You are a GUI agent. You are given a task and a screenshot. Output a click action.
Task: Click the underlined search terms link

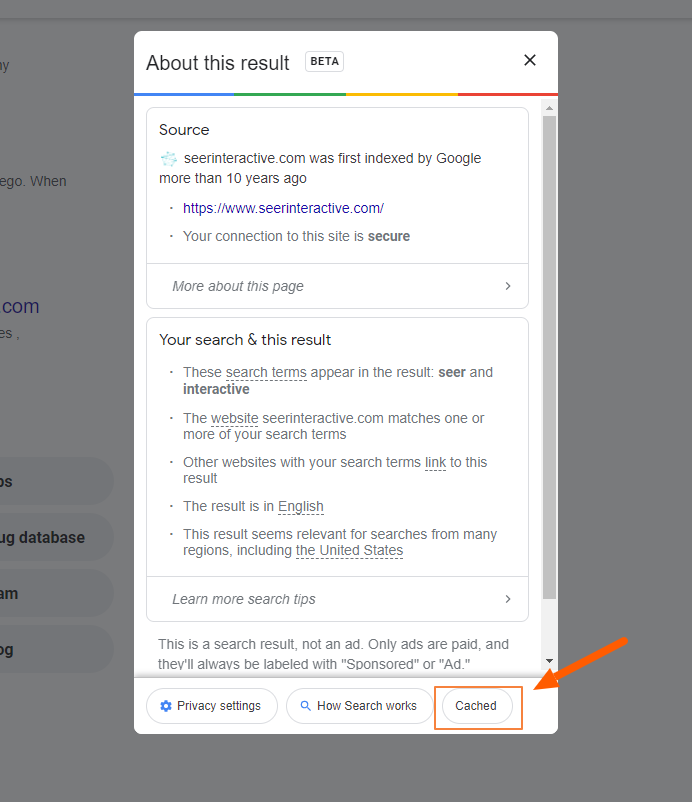click(266, 372)
